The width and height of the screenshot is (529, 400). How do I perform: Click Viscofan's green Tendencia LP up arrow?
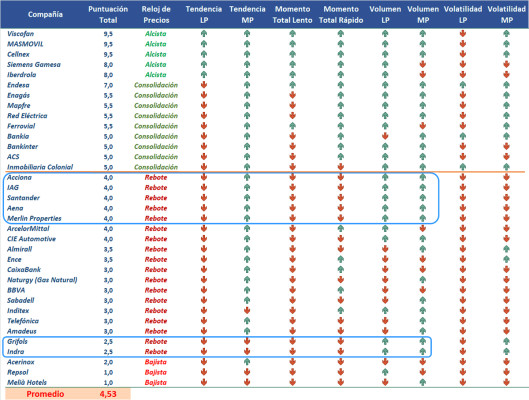tap(204, 34)
